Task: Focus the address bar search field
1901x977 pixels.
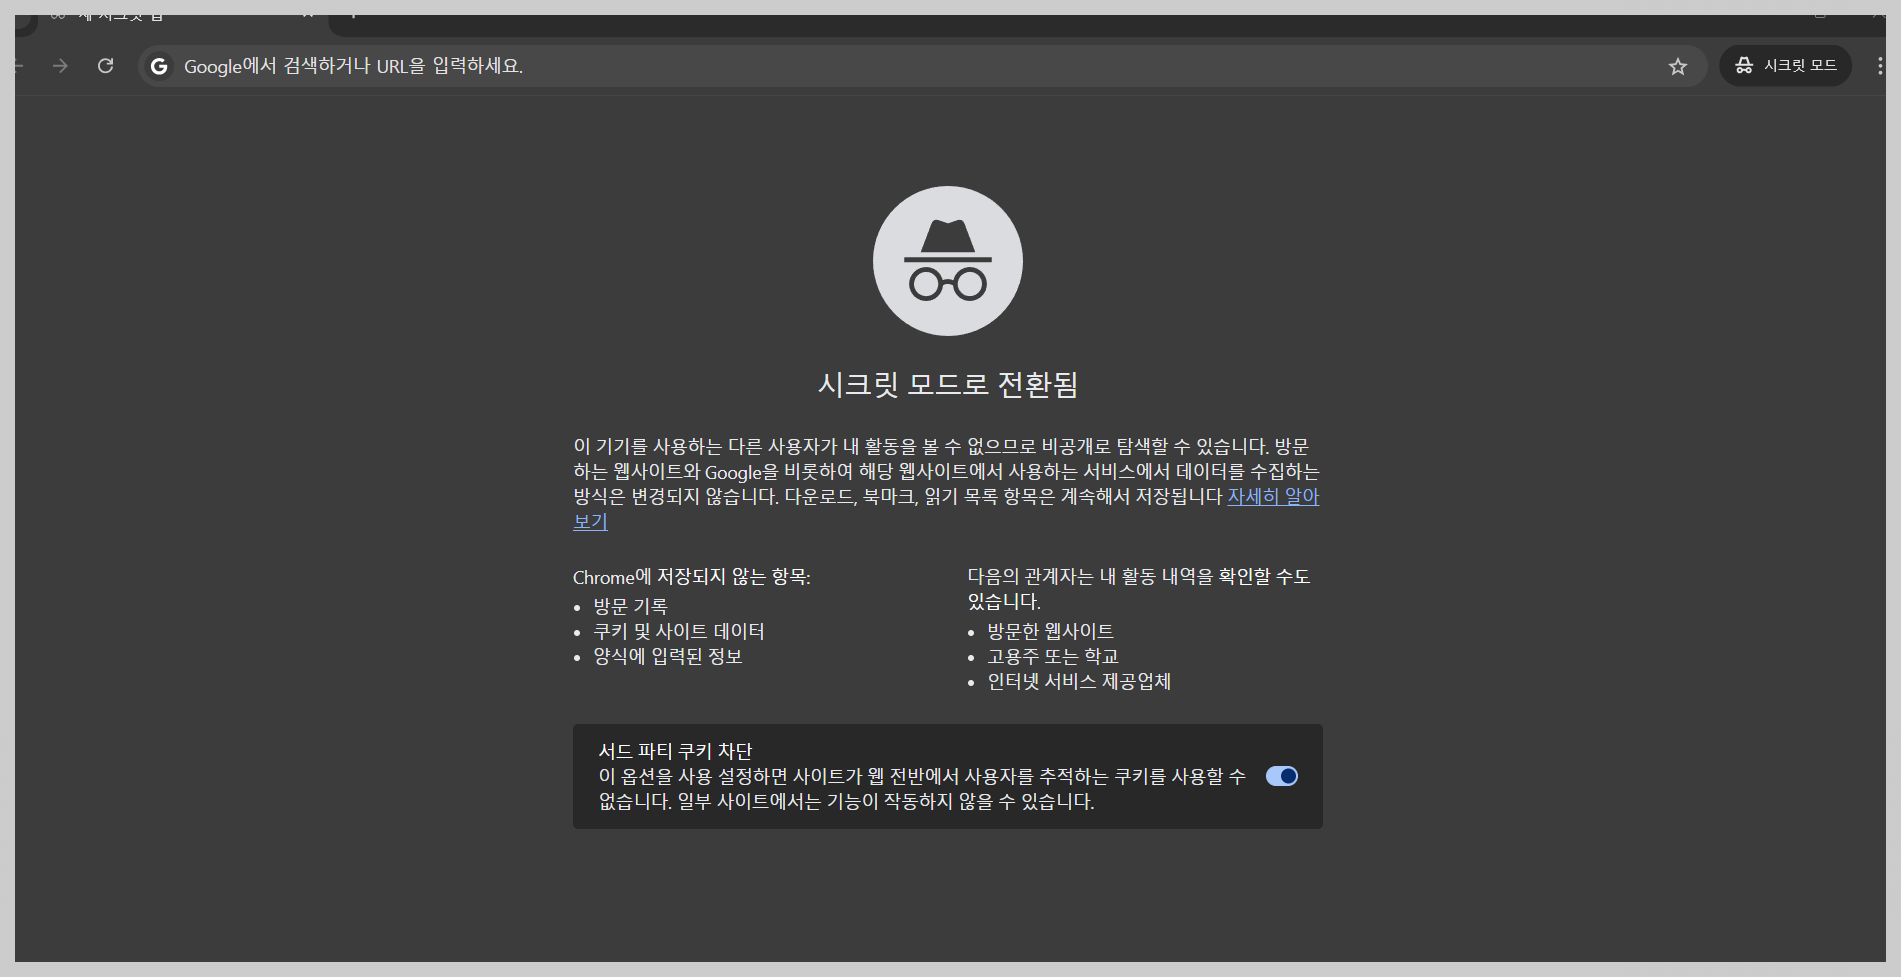Action: pos(920,66)
